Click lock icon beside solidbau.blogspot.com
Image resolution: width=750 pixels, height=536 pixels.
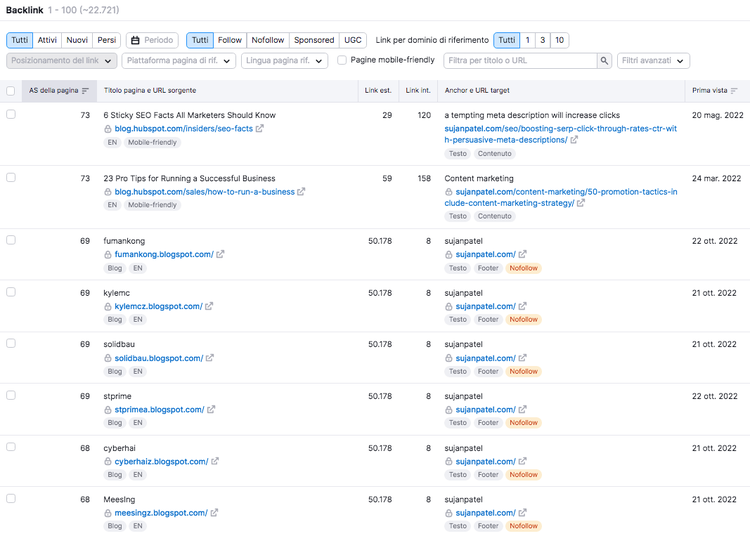pos(108,358)
